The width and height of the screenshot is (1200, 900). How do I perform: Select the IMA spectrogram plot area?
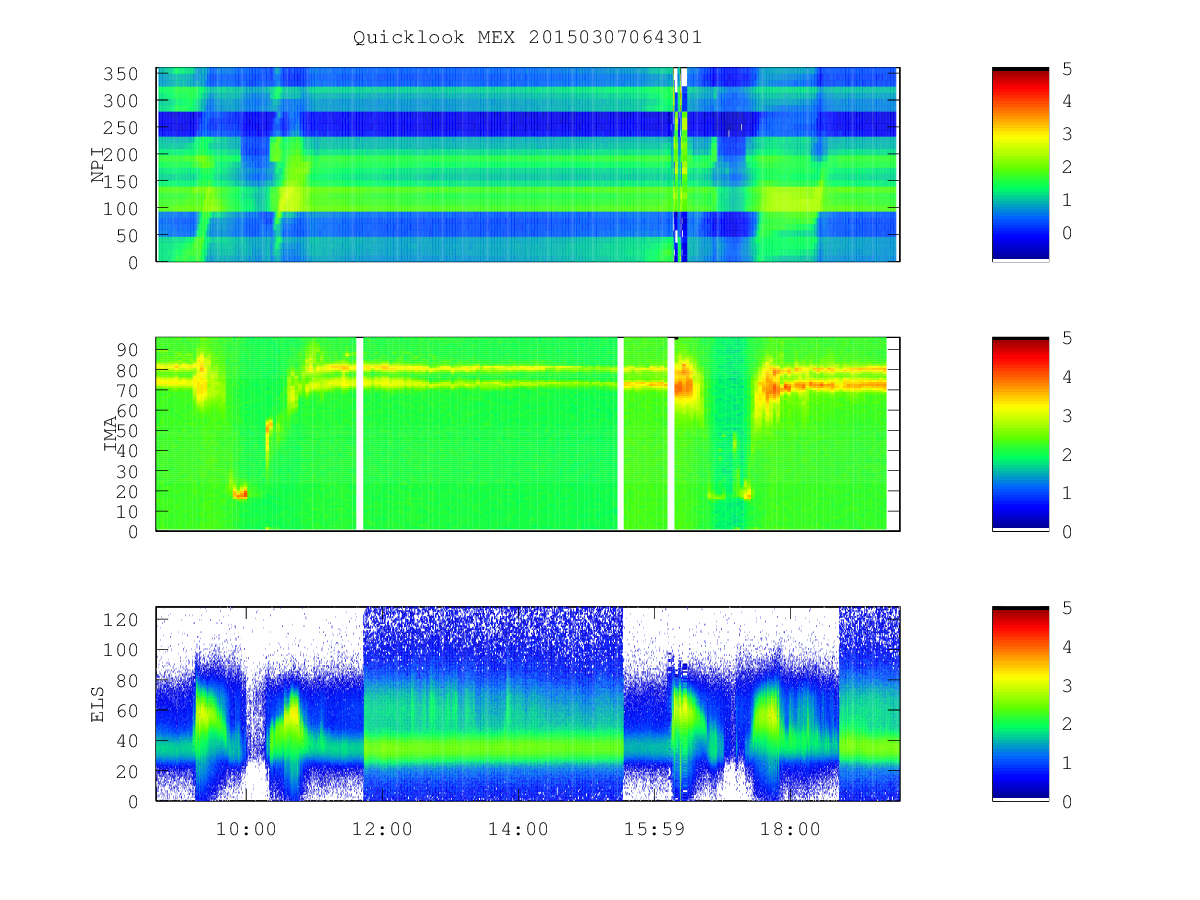click(528, 434)
